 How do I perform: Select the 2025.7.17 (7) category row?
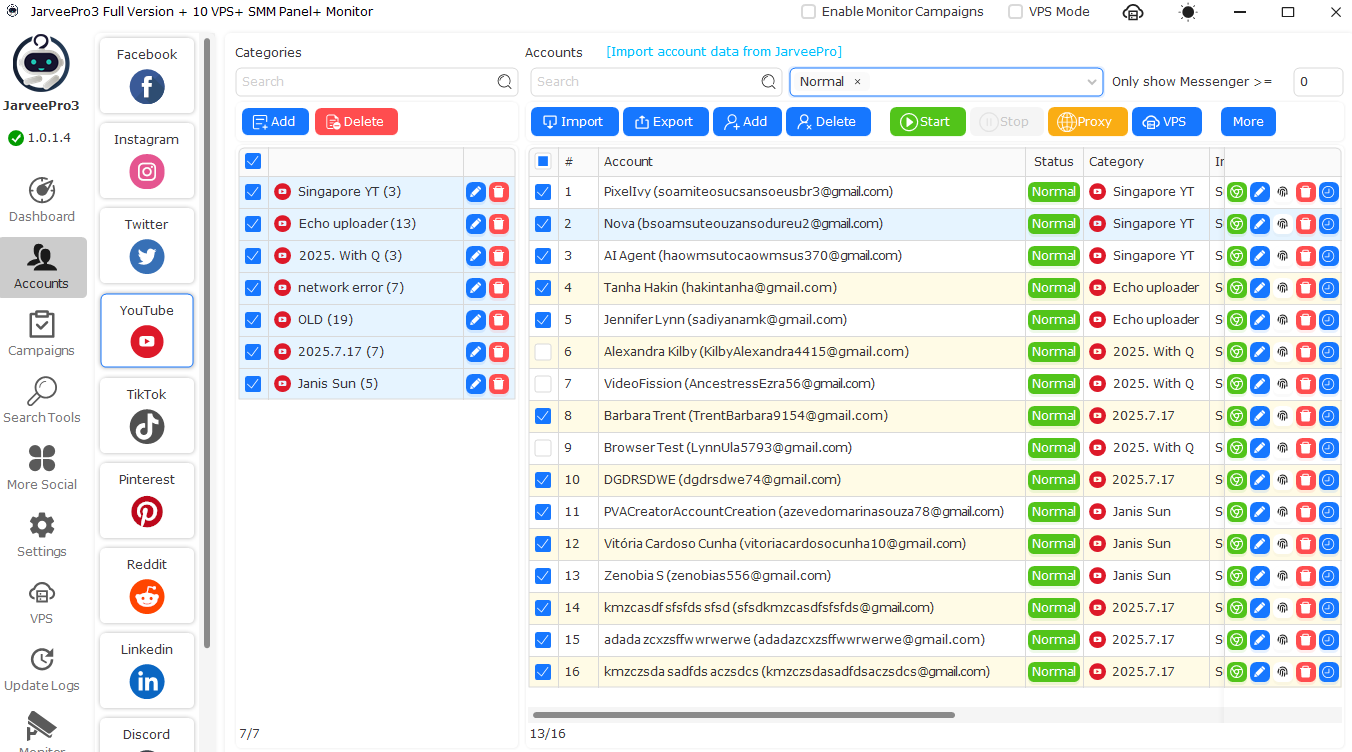(377, 352)
